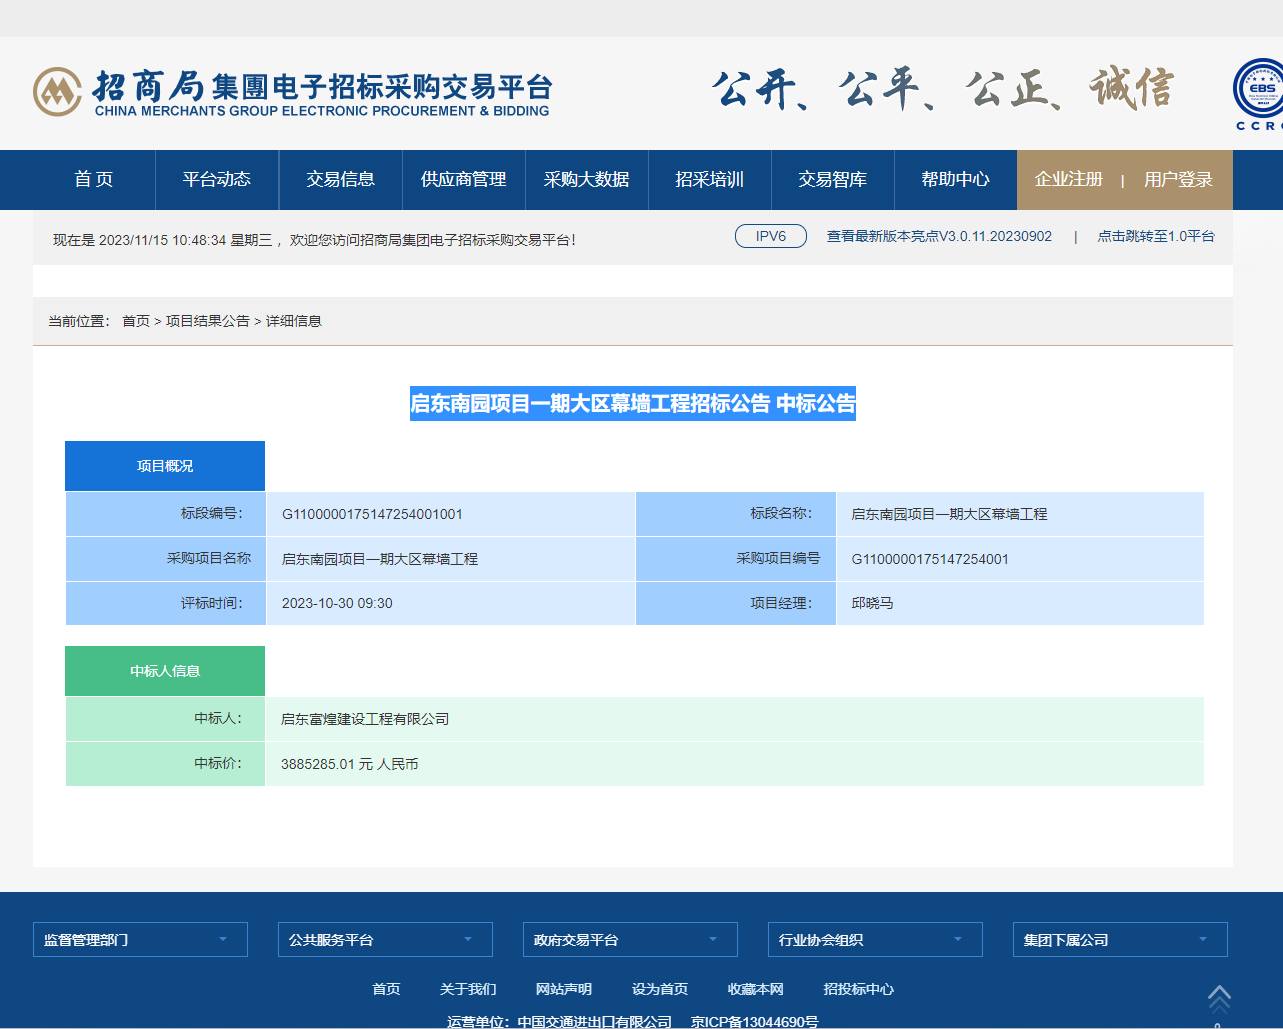
Task: Click the 采购项目名称 value cell
Action: tap(451, 559)
